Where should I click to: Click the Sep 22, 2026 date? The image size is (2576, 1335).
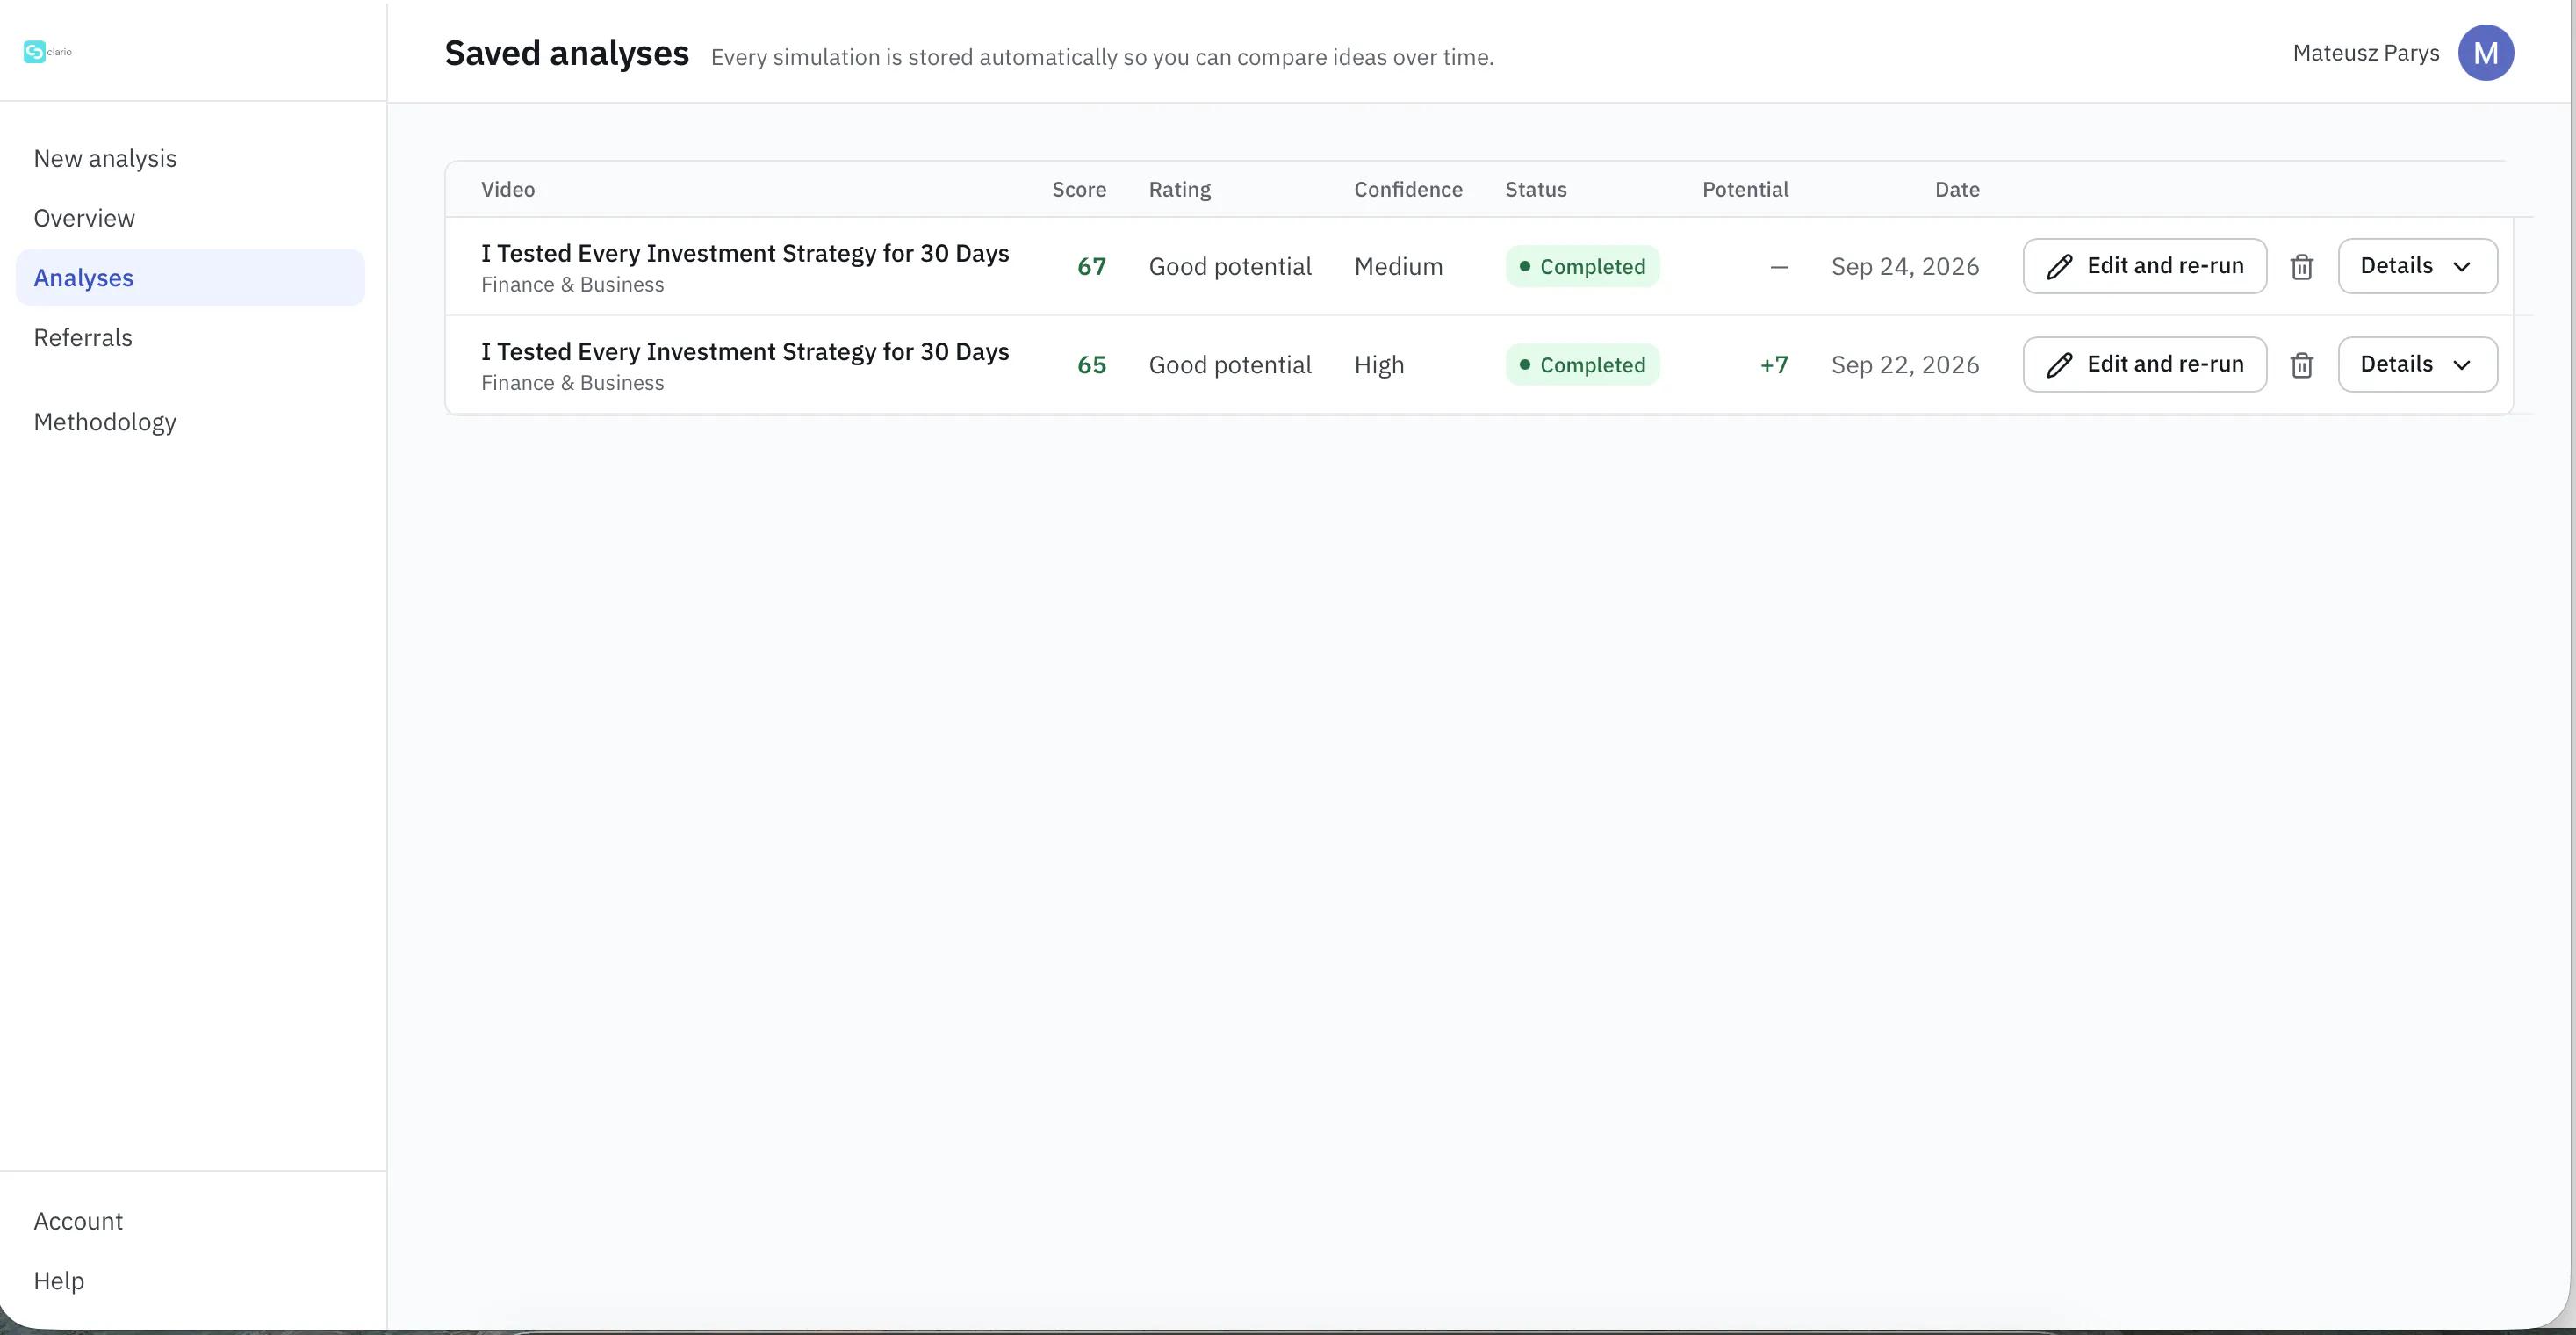(1904, 365)
